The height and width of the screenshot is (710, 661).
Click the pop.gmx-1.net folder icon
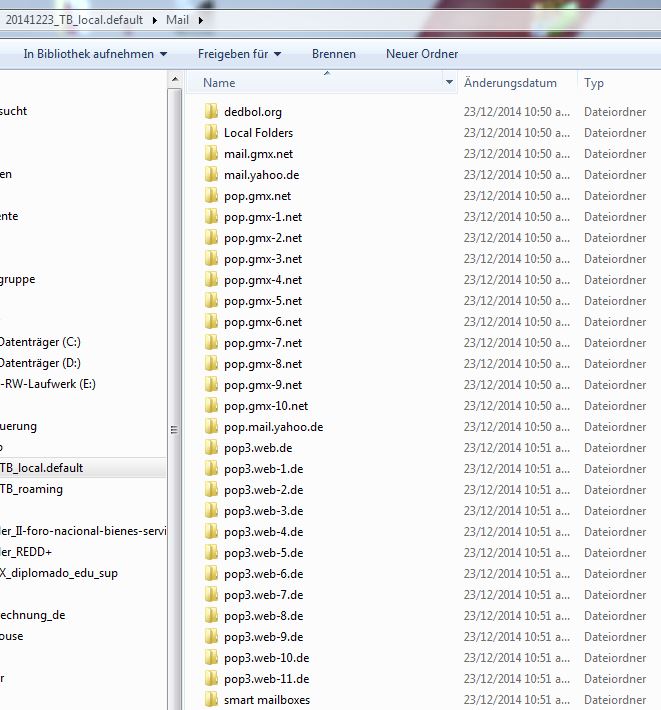[211, 216]
